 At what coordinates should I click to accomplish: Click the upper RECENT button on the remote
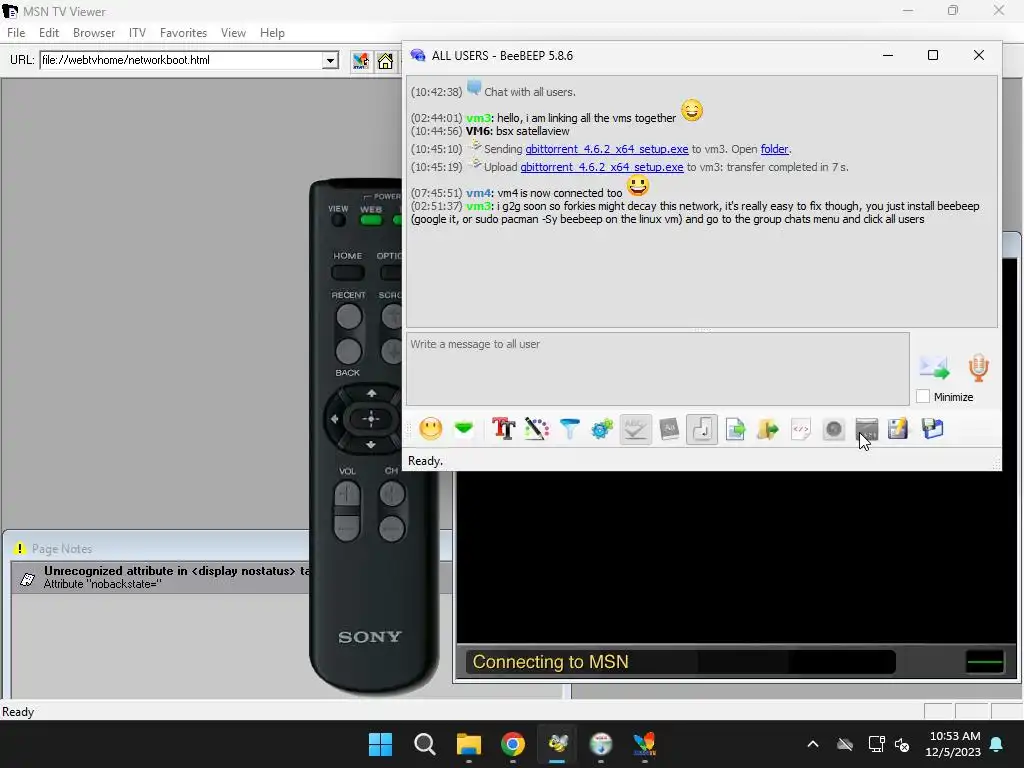click(349, 317)
